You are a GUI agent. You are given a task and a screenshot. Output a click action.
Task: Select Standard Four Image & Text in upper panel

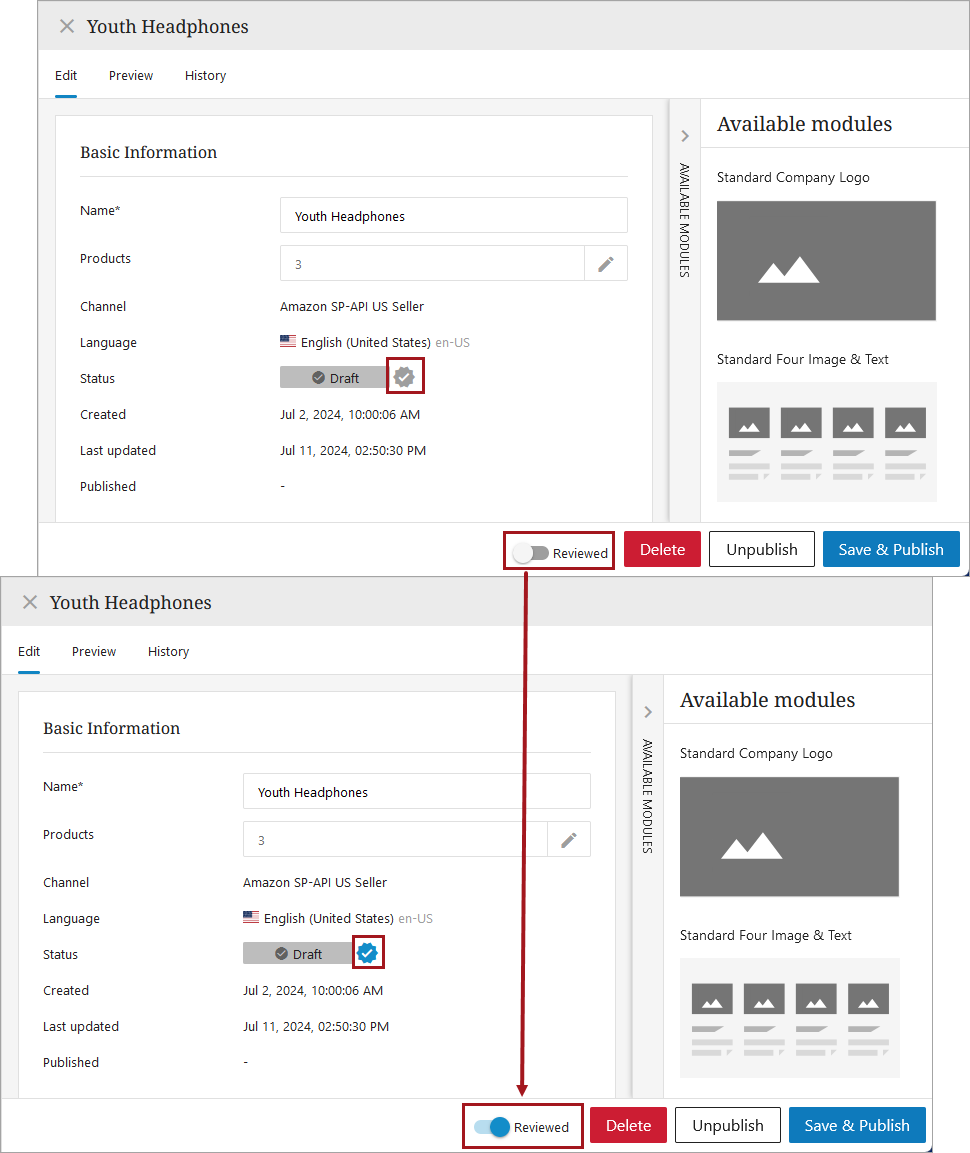[826, 441]
